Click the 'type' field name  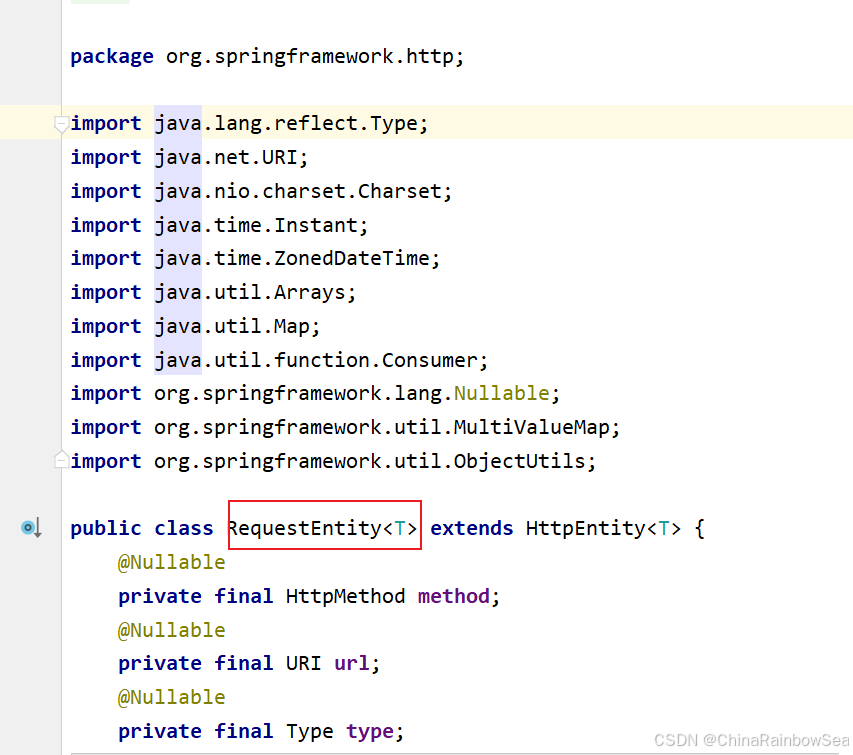370,732
